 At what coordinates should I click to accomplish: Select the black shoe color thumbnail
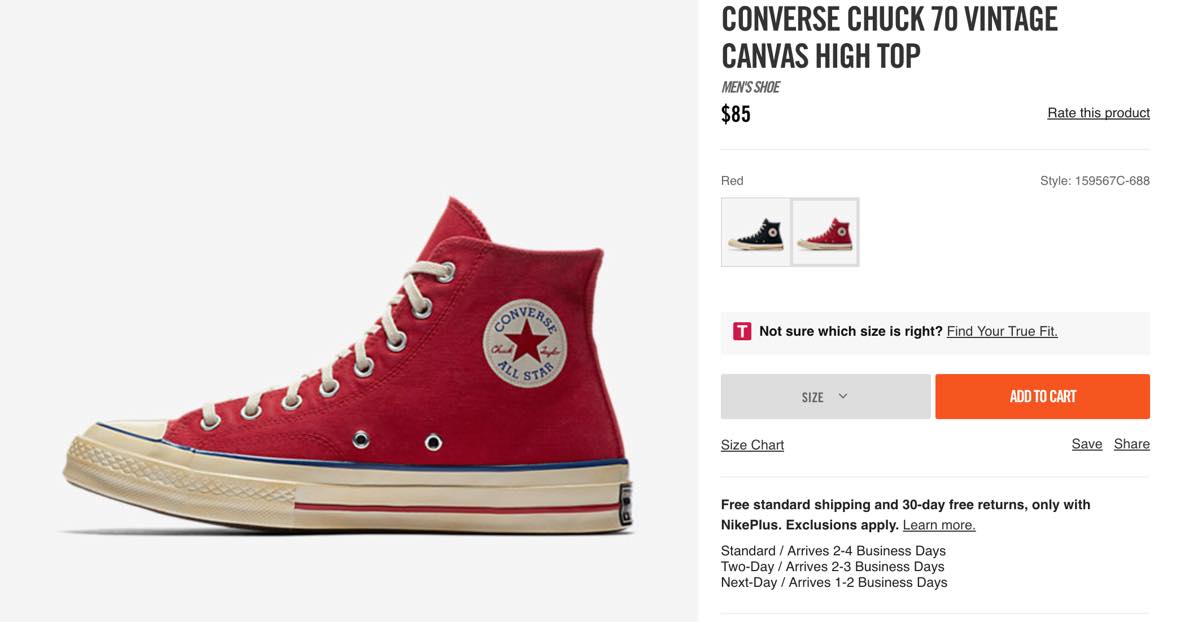(x=755, y=232)
